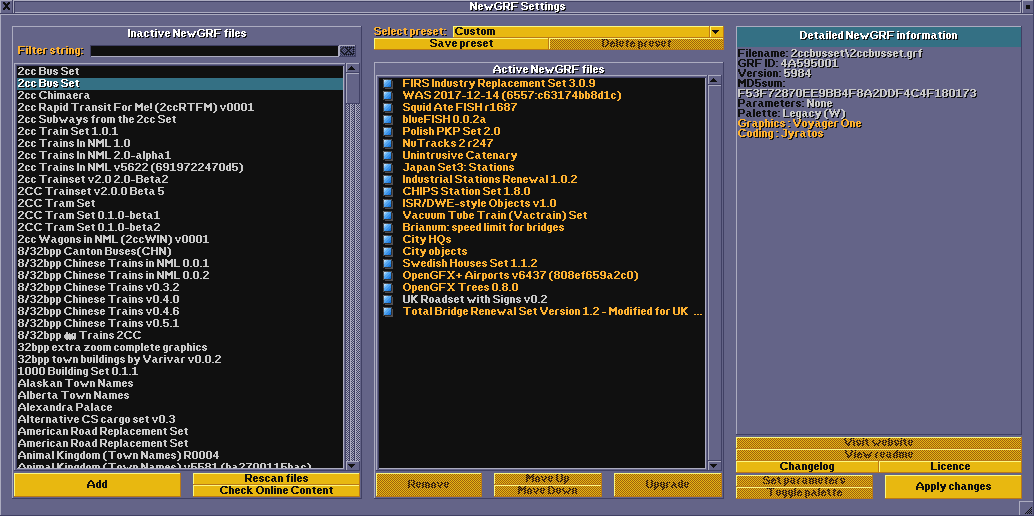Screen dimensions: 1034x516
Task: Select Alaskan Town Names
Action: point(179,383)
